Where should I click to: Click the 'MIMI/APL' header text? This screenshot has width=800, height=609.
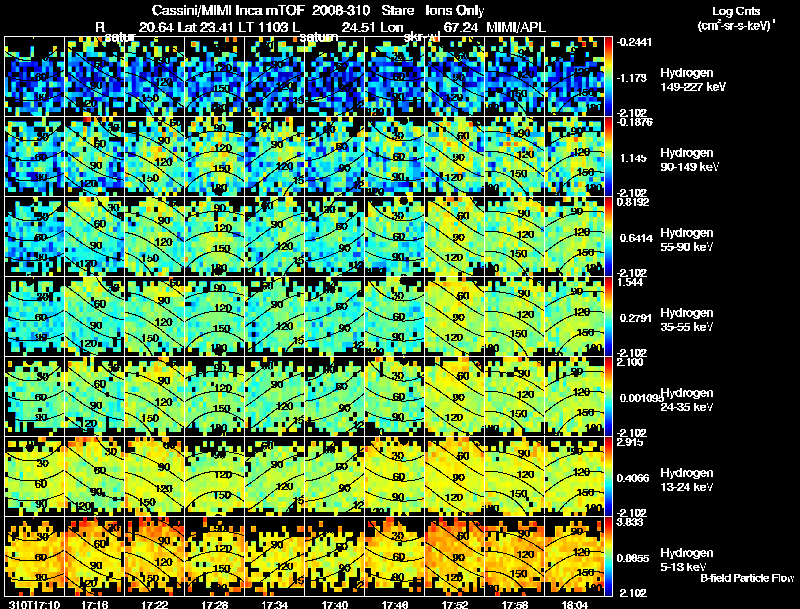tap(516, 28)
